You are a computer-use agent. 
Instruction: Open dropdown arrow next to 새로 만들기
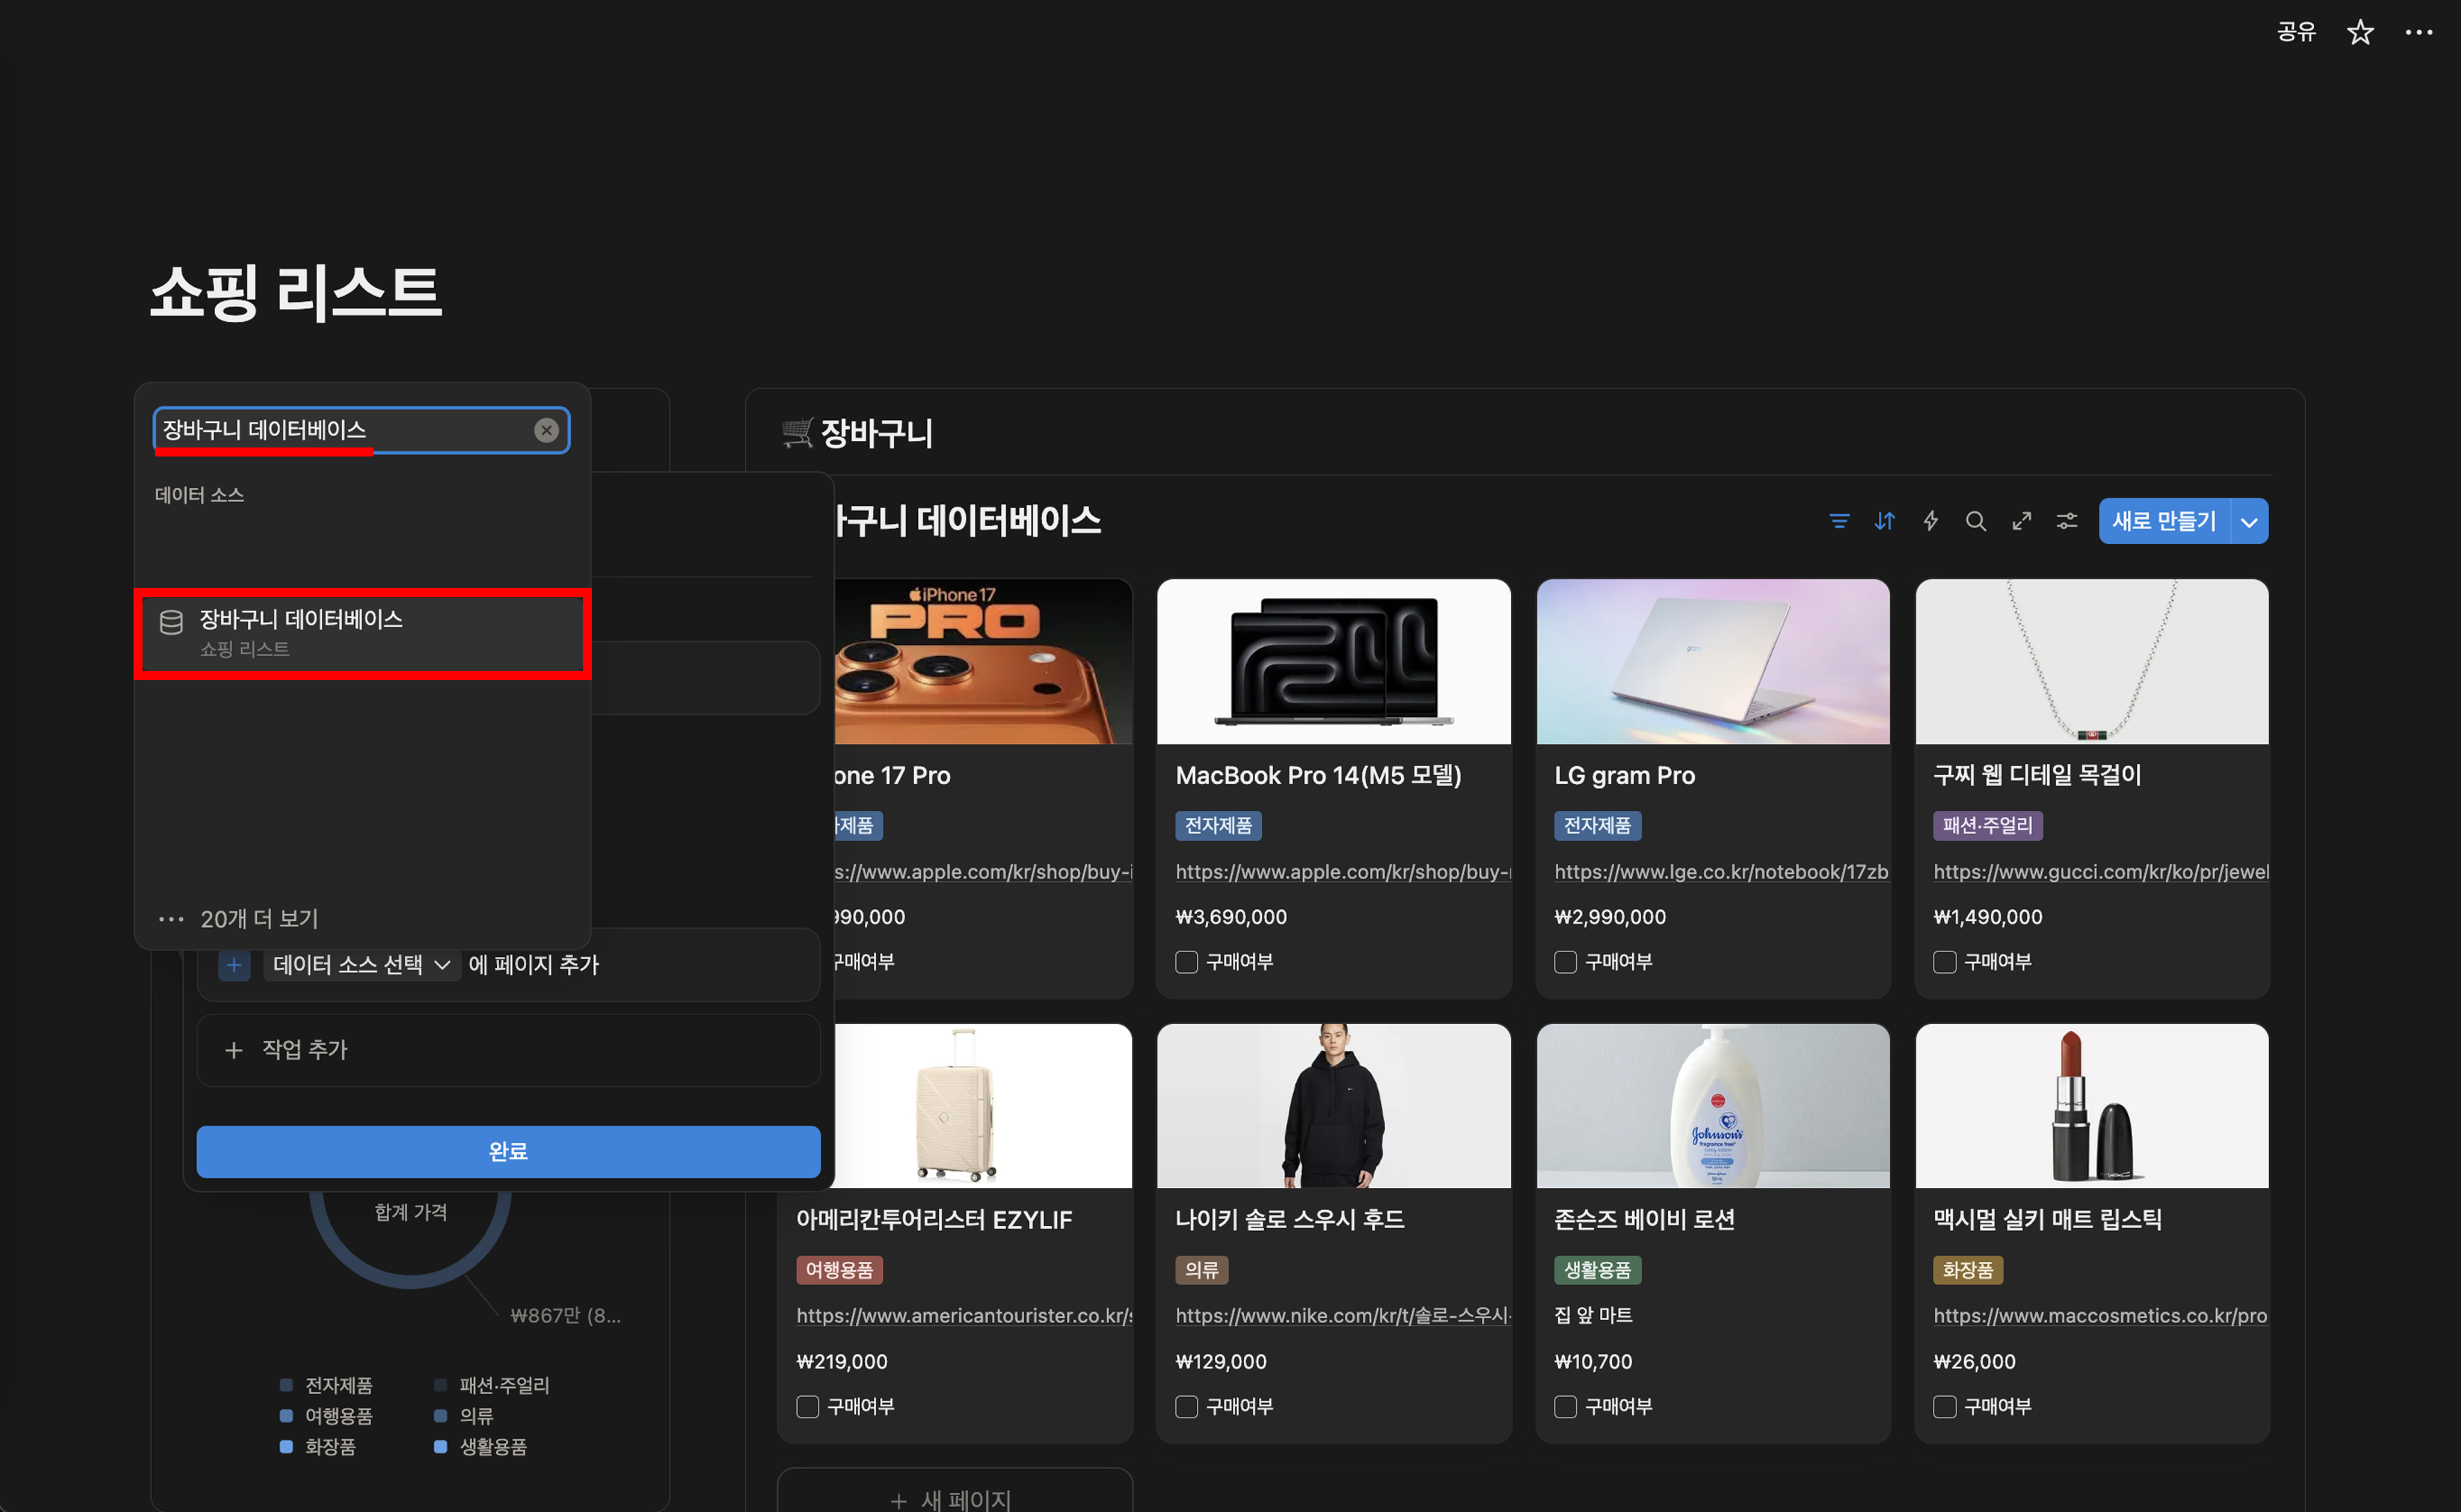pos(2249,522)
